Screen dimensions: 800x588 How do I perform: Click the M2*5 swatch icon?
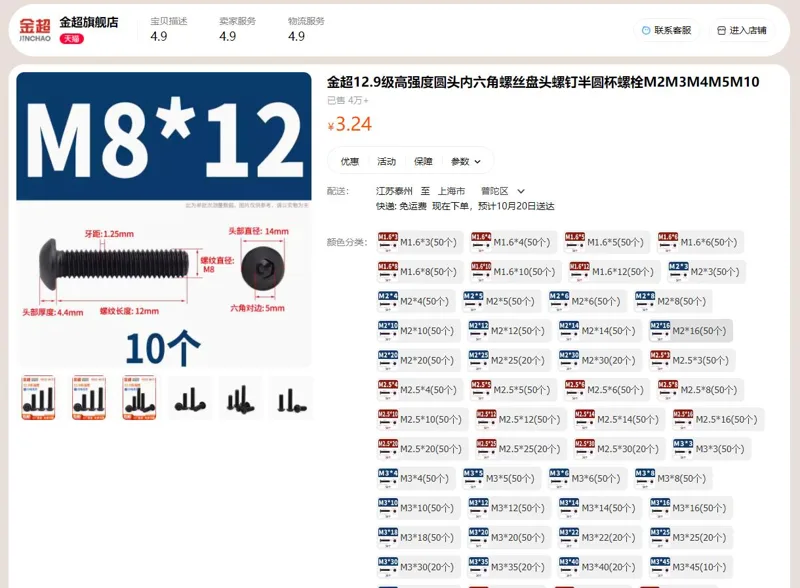pos(473,302)
